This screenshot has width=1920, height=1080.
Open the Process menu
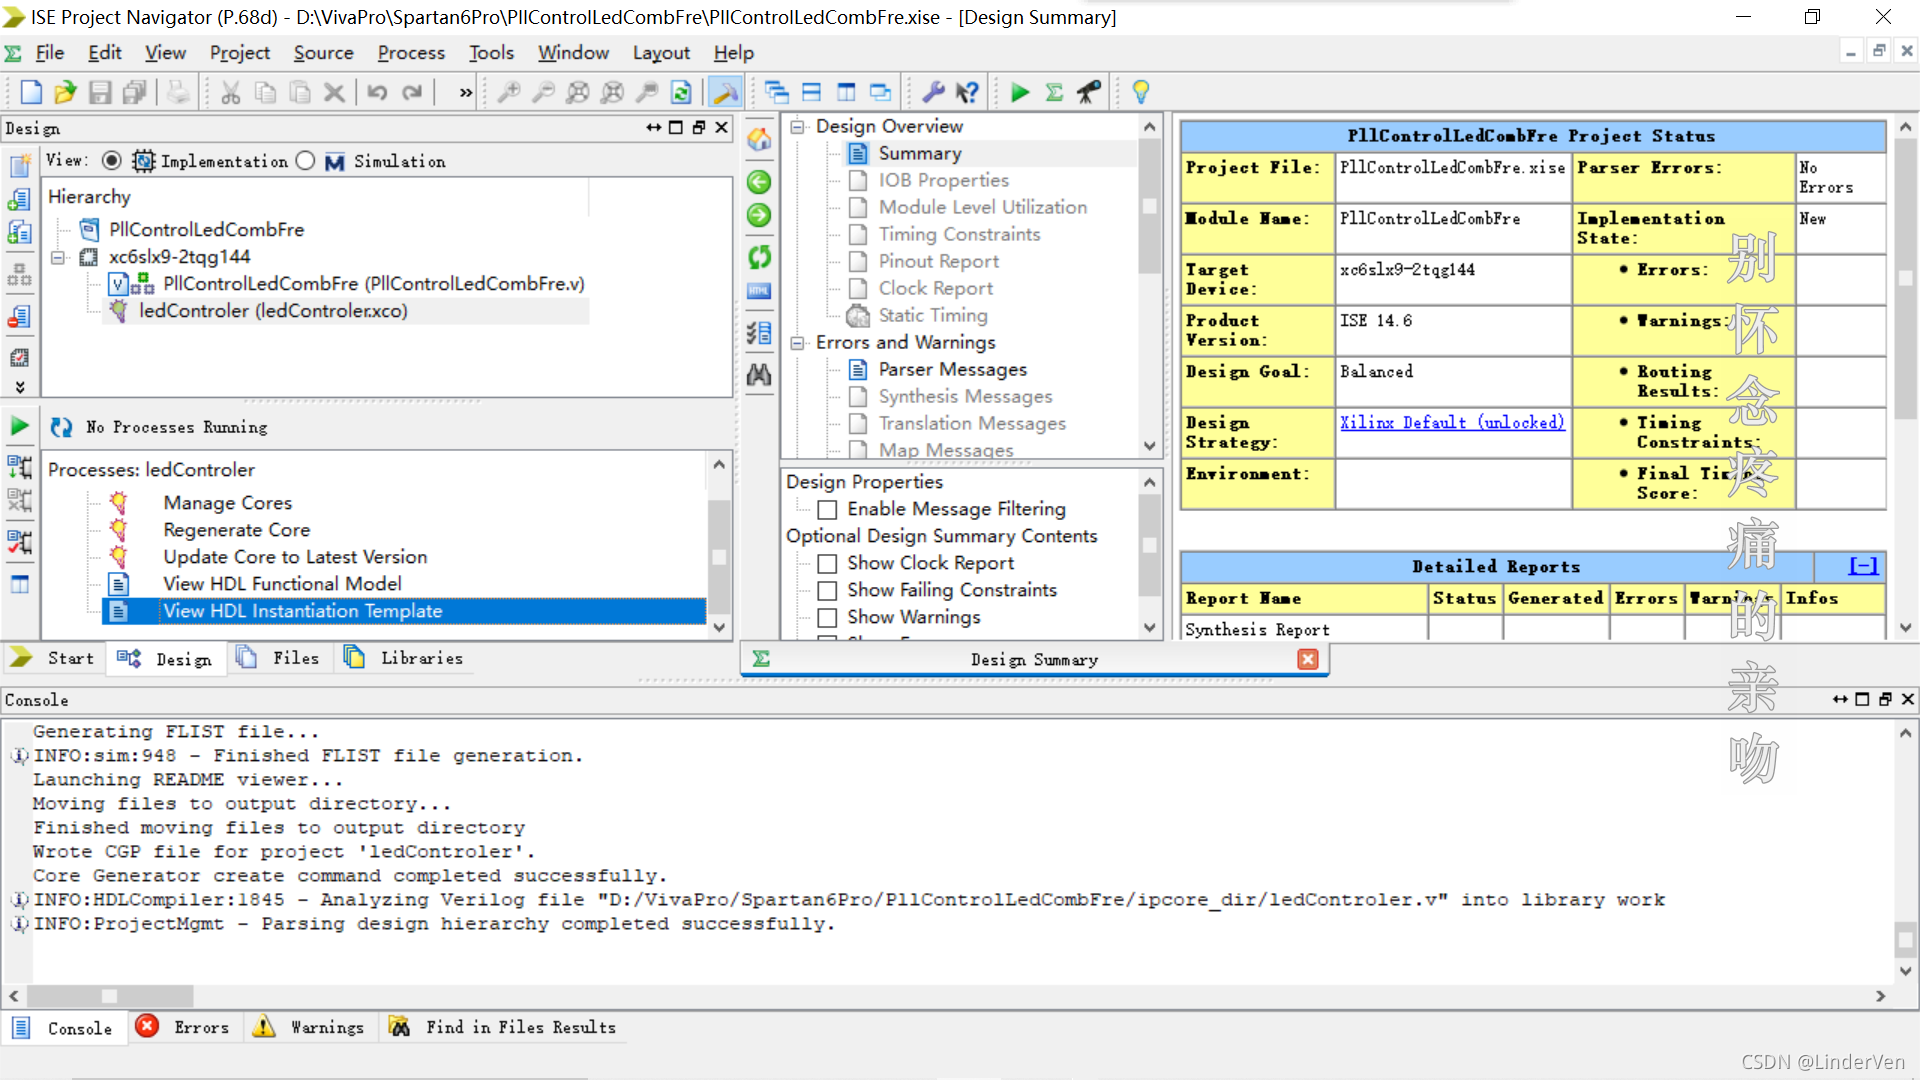pyautogui.click(x=410, y=53)
